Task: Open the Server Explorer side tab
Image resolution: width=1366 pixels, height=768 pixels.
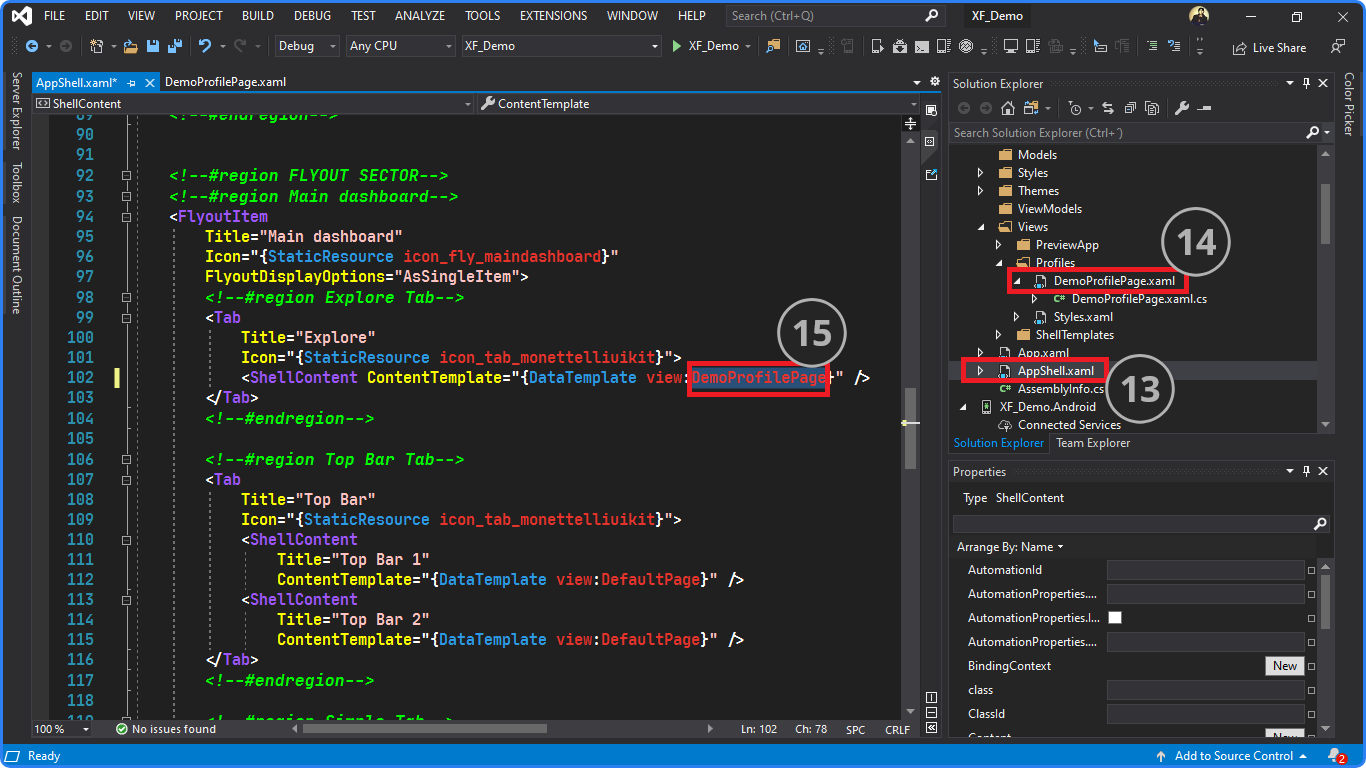Action: point(16,111)
